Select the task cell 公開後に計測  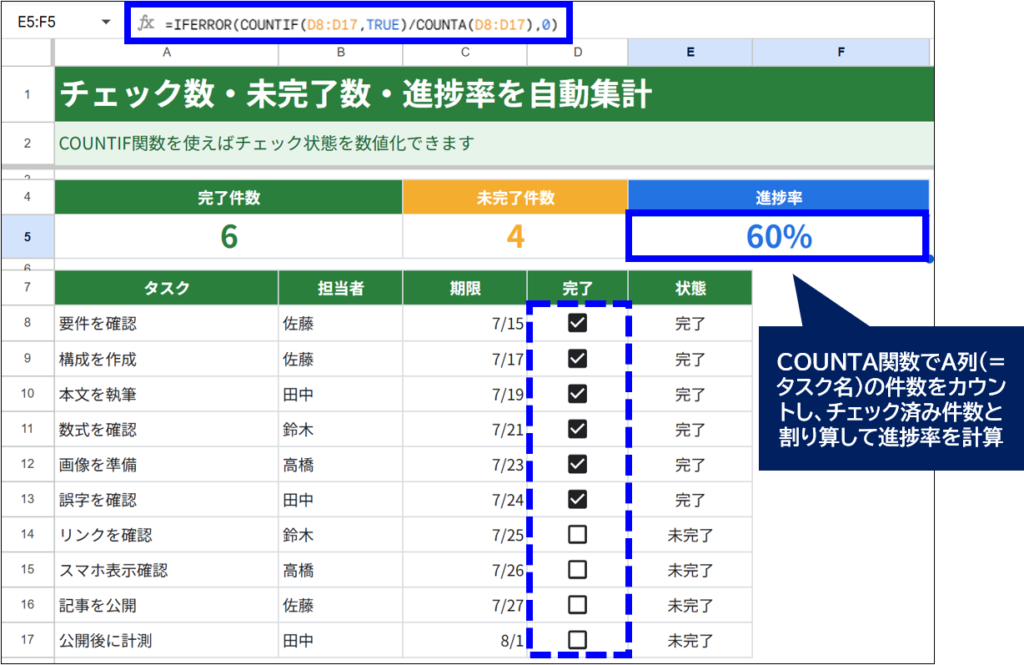tap(167, 640)
